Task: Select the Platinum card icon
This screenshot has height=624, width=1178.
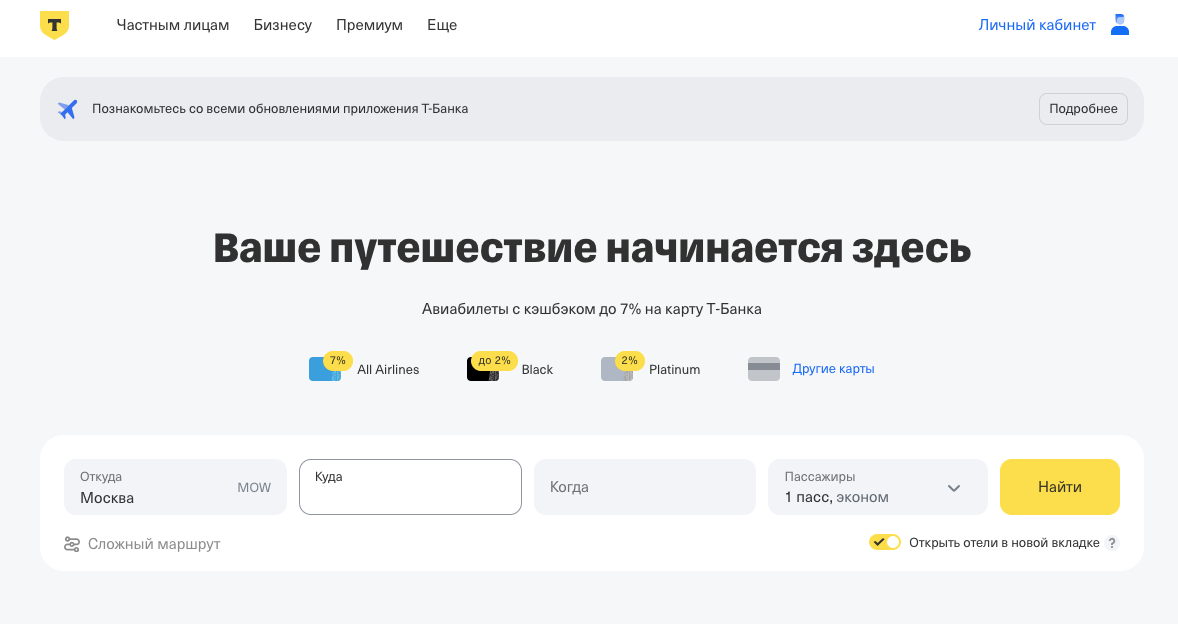Action: click(617, 369)
